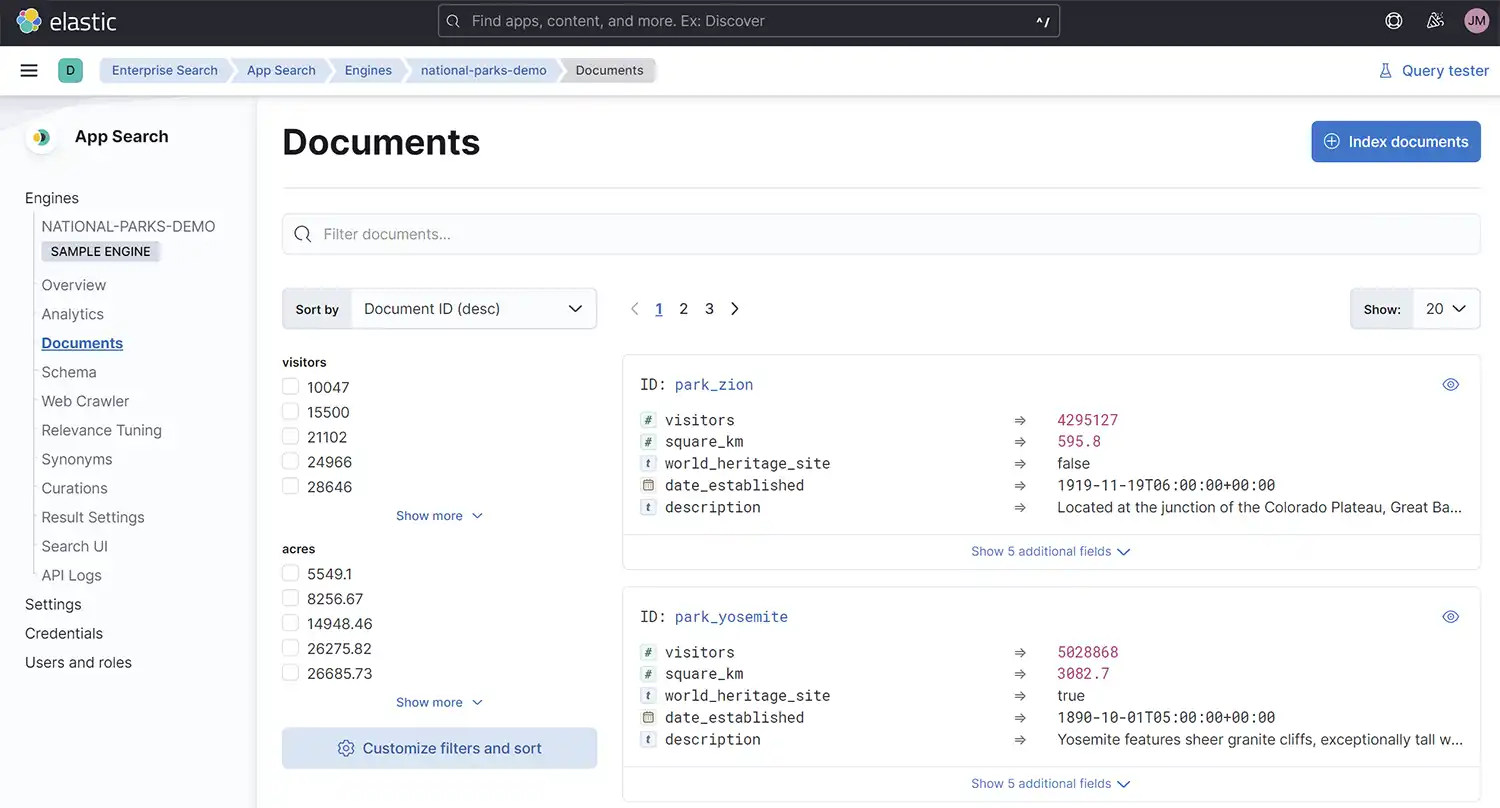Open the Curations section
This screenshot has width=1500, height=808.
pos(74,488)
